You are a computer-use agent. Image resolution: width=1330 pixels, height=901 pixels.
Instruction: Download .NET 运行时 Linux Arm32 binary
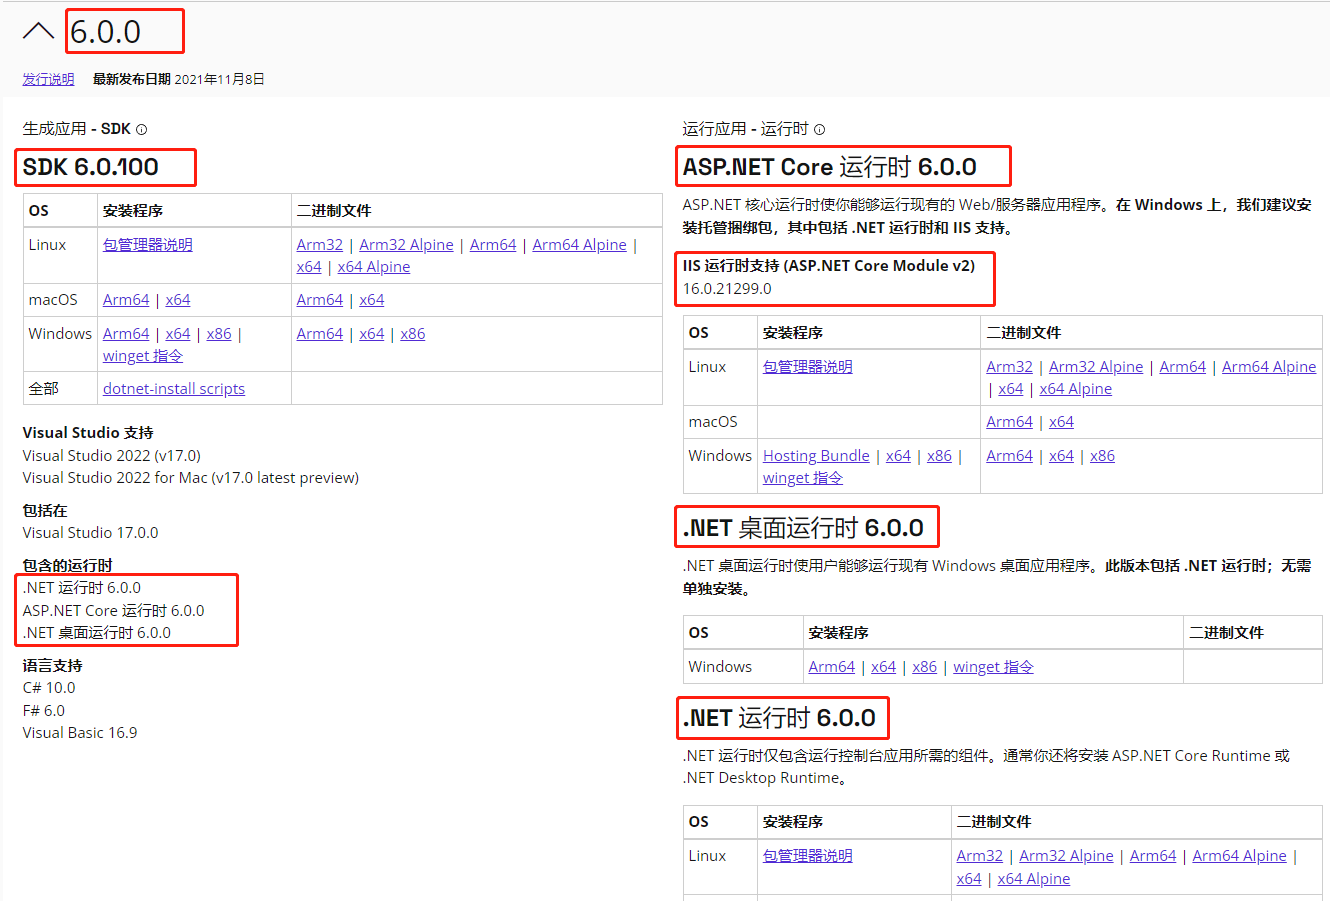[x=980, y=856]
